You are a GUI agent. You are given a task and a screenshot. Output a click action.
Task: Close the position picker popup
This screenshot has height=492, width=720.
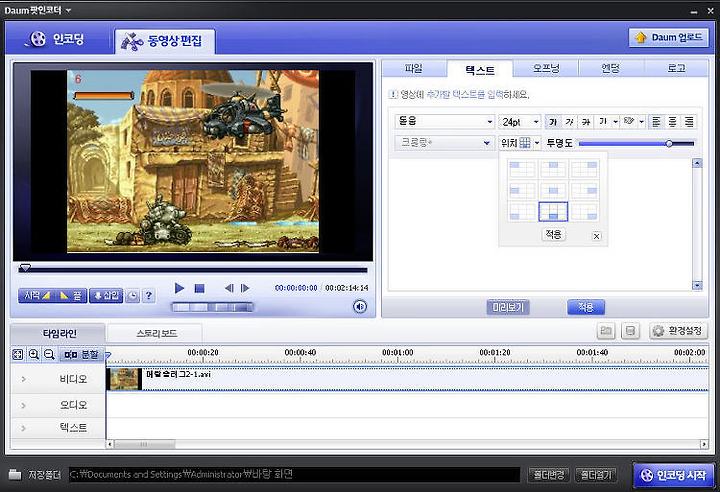click(596, 236)
